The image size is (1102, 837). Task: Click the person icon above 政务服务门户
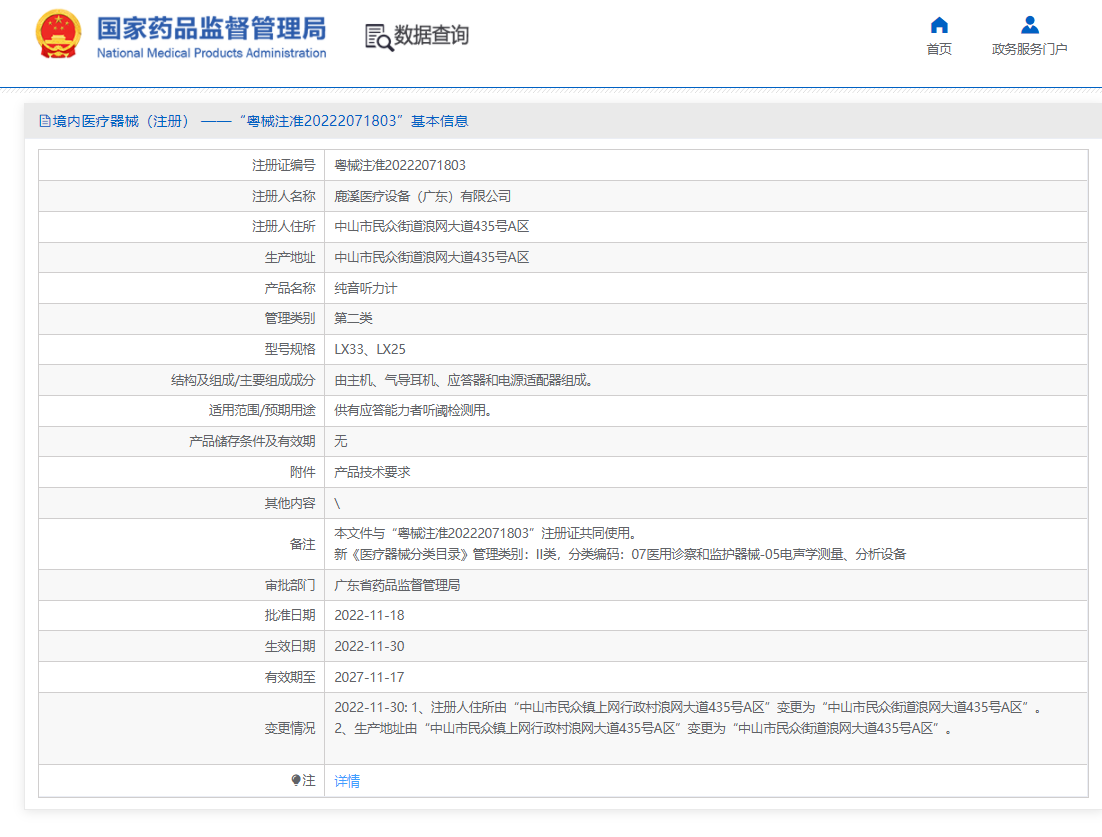(1028, 25)
